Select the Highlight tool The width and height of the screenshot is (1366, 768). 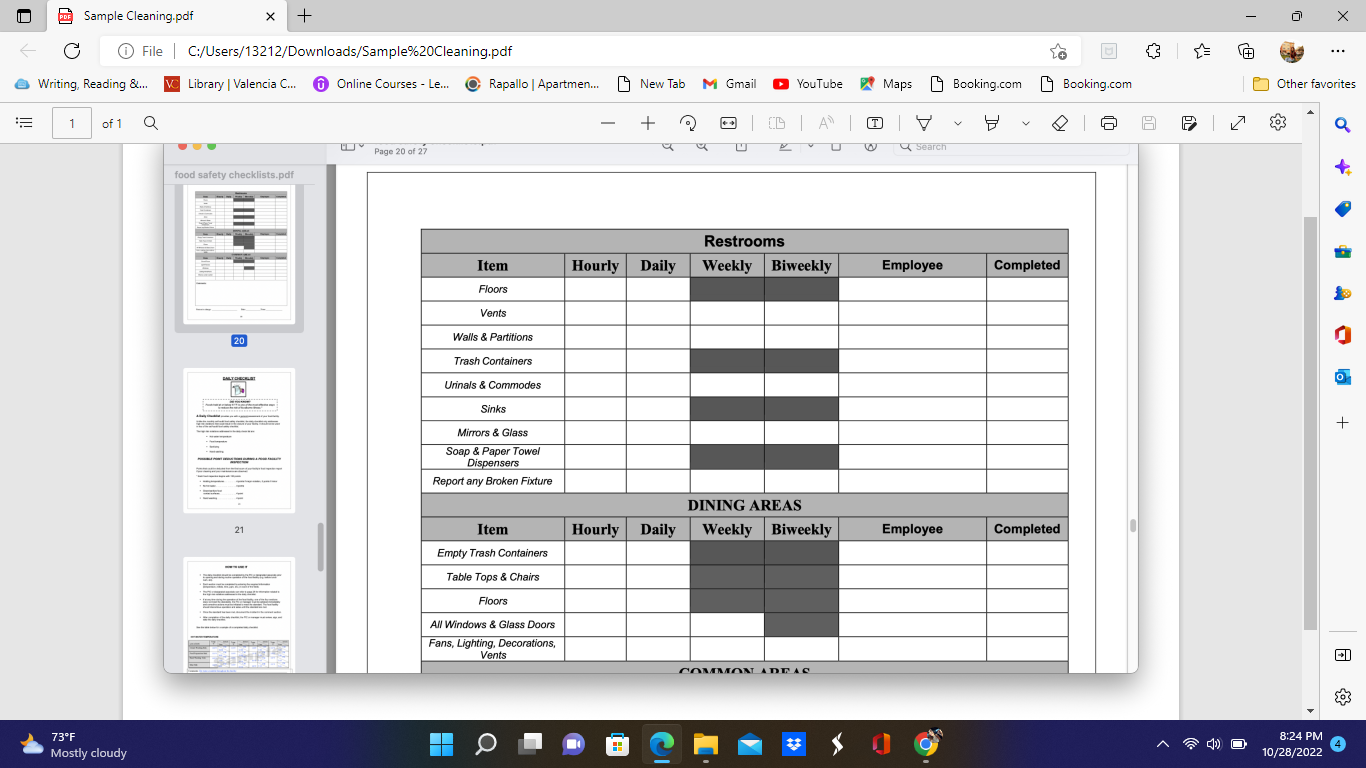(x=992, y=123)
